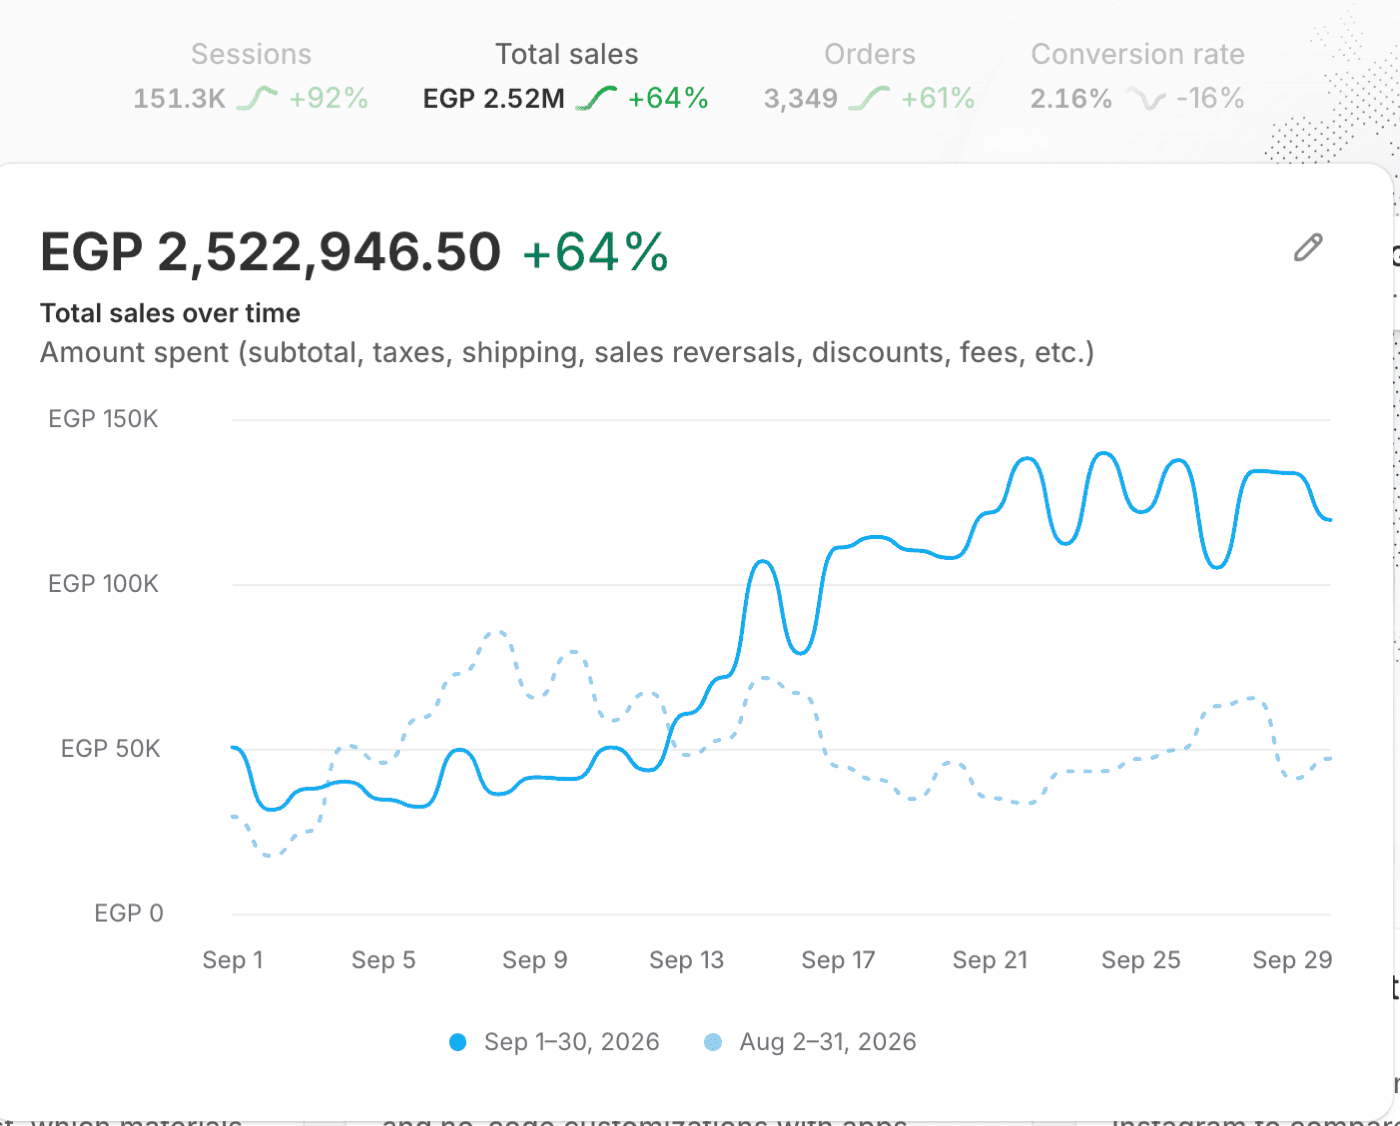Click the +92% Sessions change
This screenshot has width=1400, height=1126.
[x=329, y=98]
